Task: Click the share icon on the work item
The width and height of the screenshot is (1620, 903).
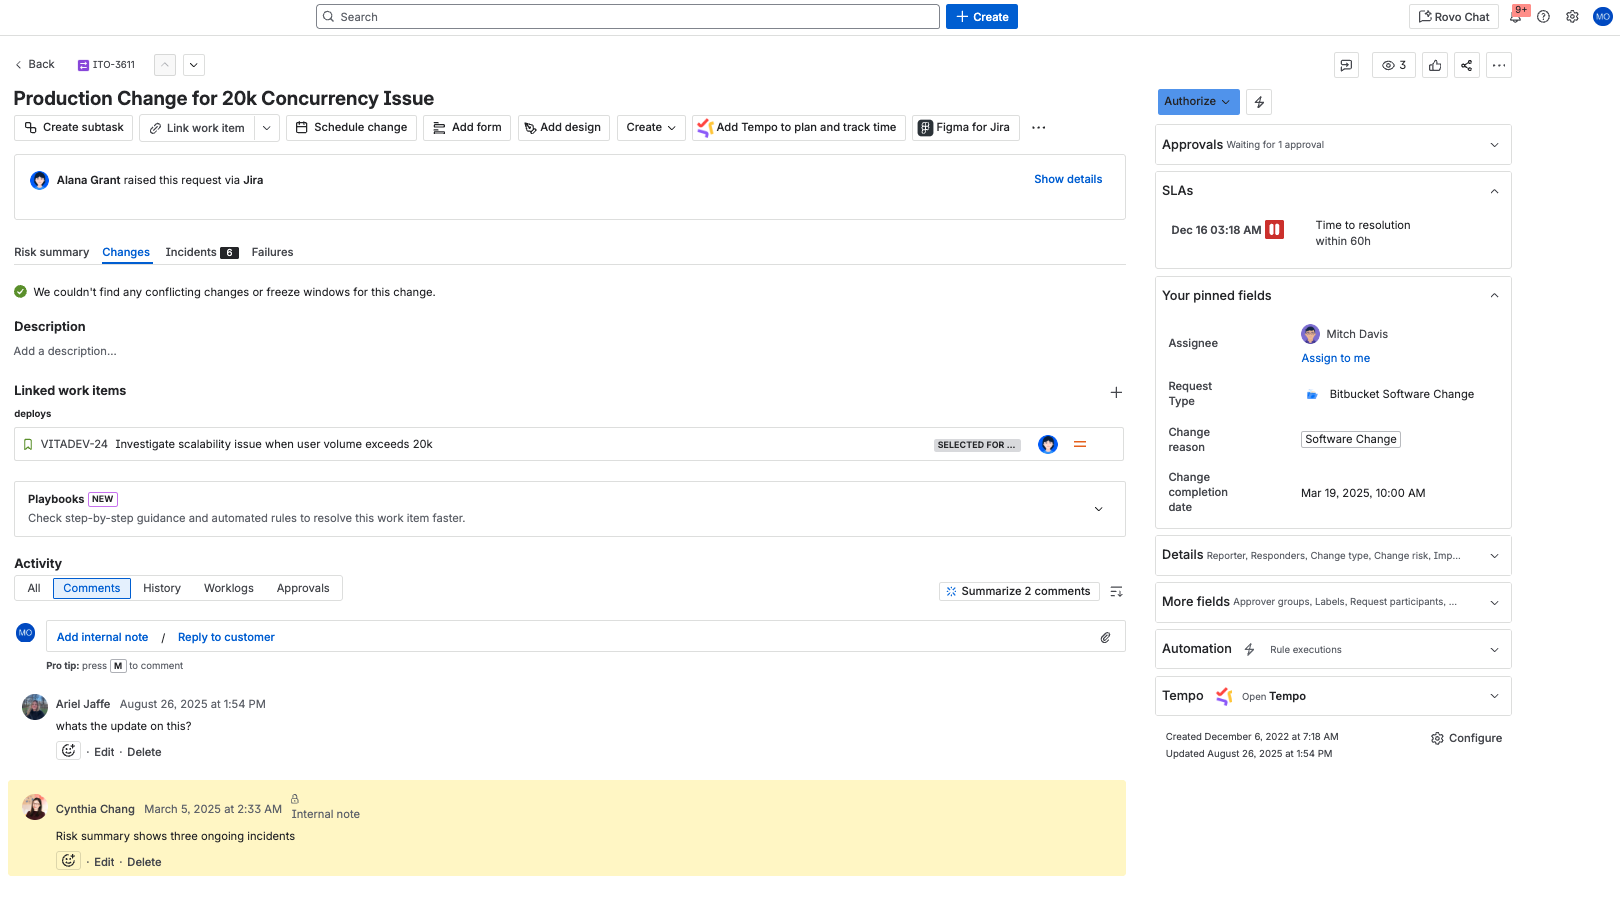Action: tap(1466, 65)
